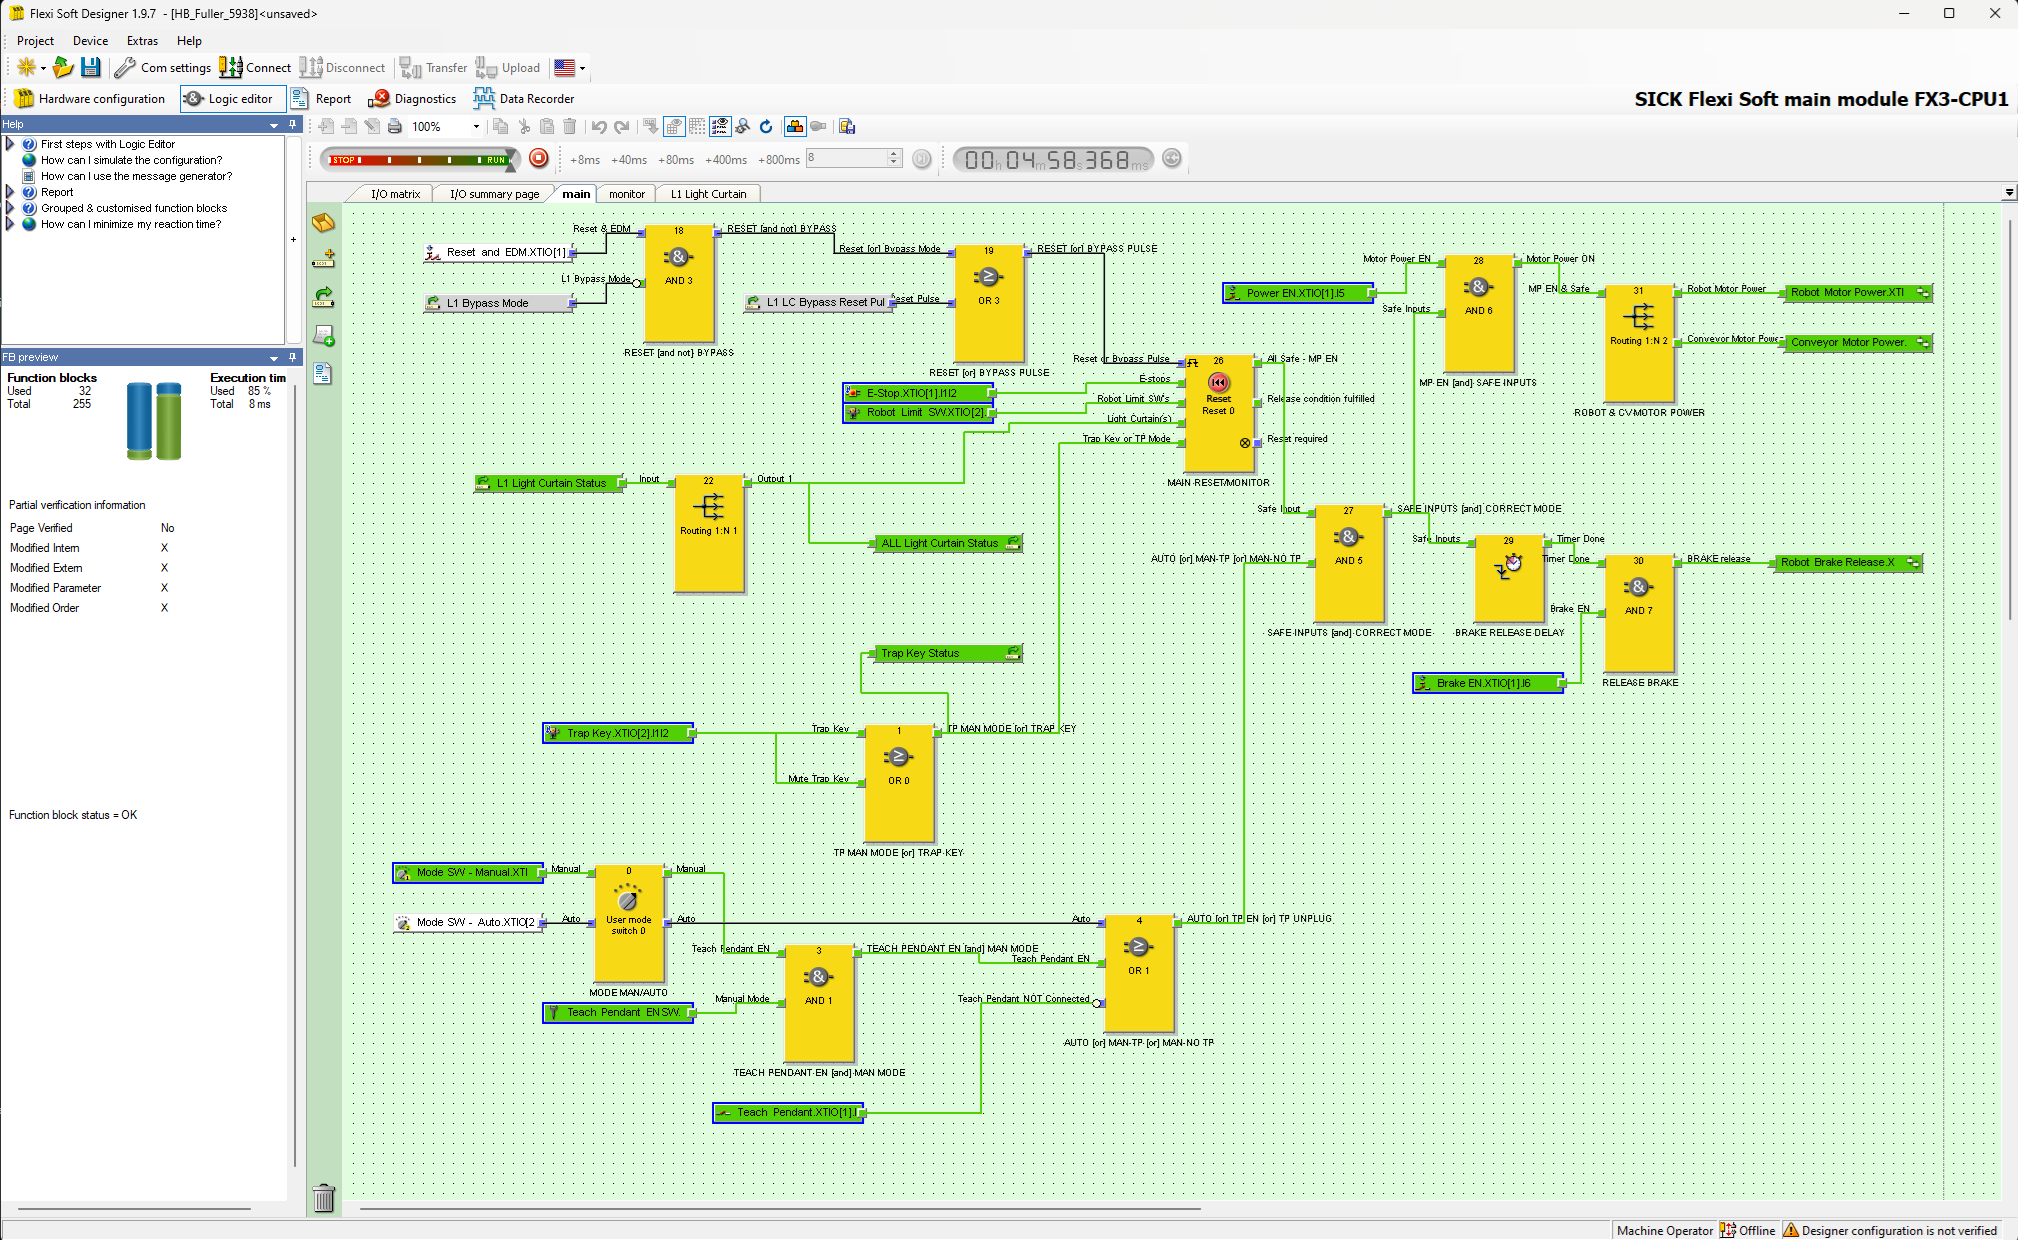Viewport: 2018px width, 1240px height.
Task: Click the Diagnostics toolbar icon
Action: 379,99
